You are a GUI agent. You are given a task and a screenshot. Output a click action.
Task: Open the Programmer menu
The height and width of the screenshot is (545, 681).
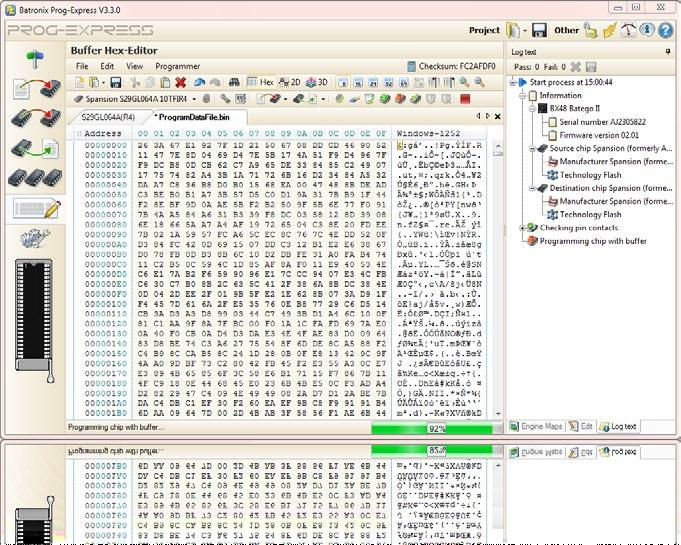tap(178, 66)
